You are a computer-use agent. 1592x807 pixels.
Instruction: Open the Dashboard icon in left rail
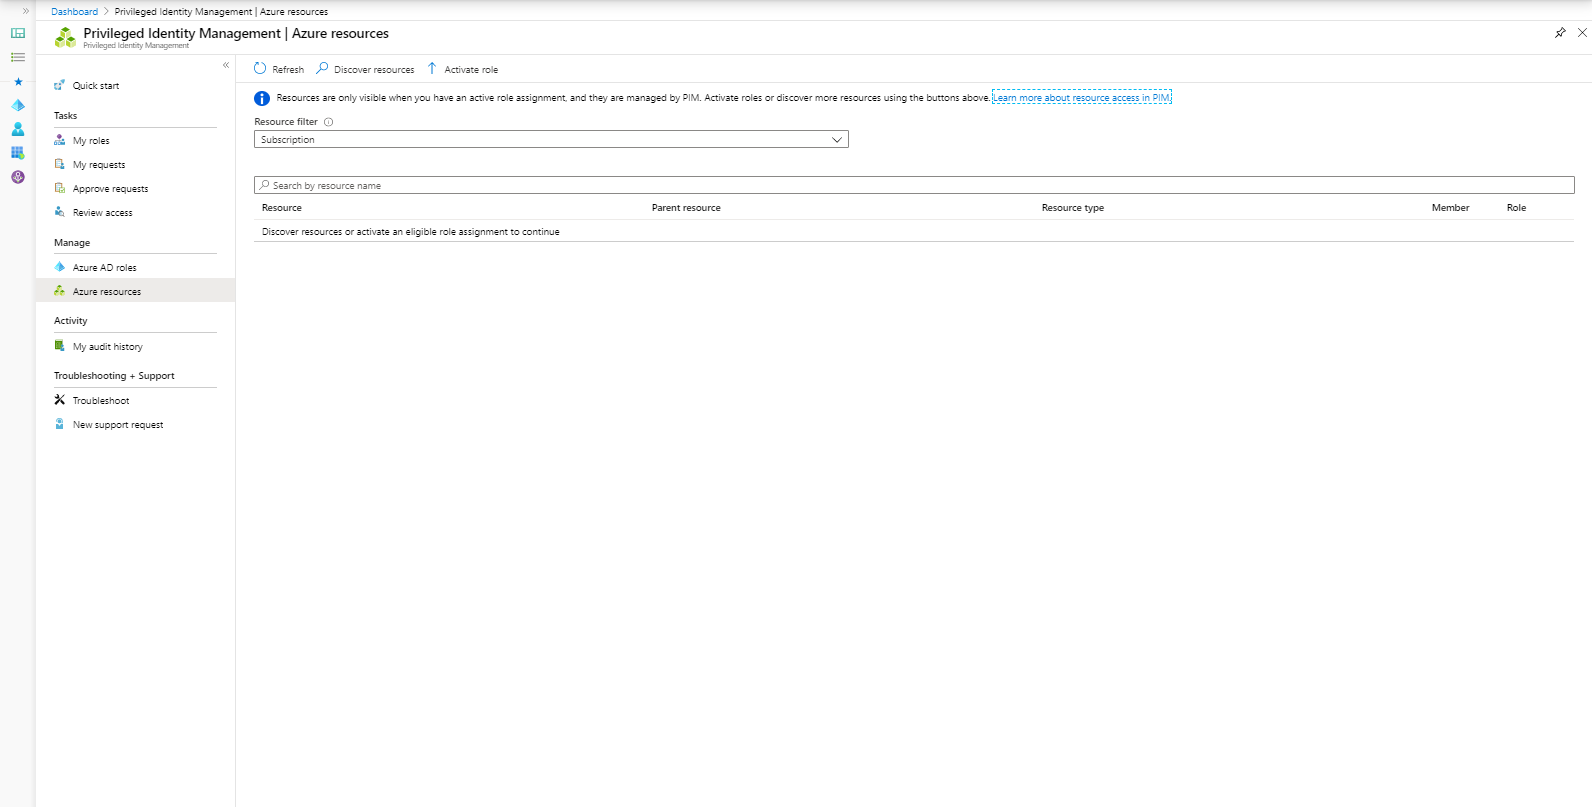(18, 33)
